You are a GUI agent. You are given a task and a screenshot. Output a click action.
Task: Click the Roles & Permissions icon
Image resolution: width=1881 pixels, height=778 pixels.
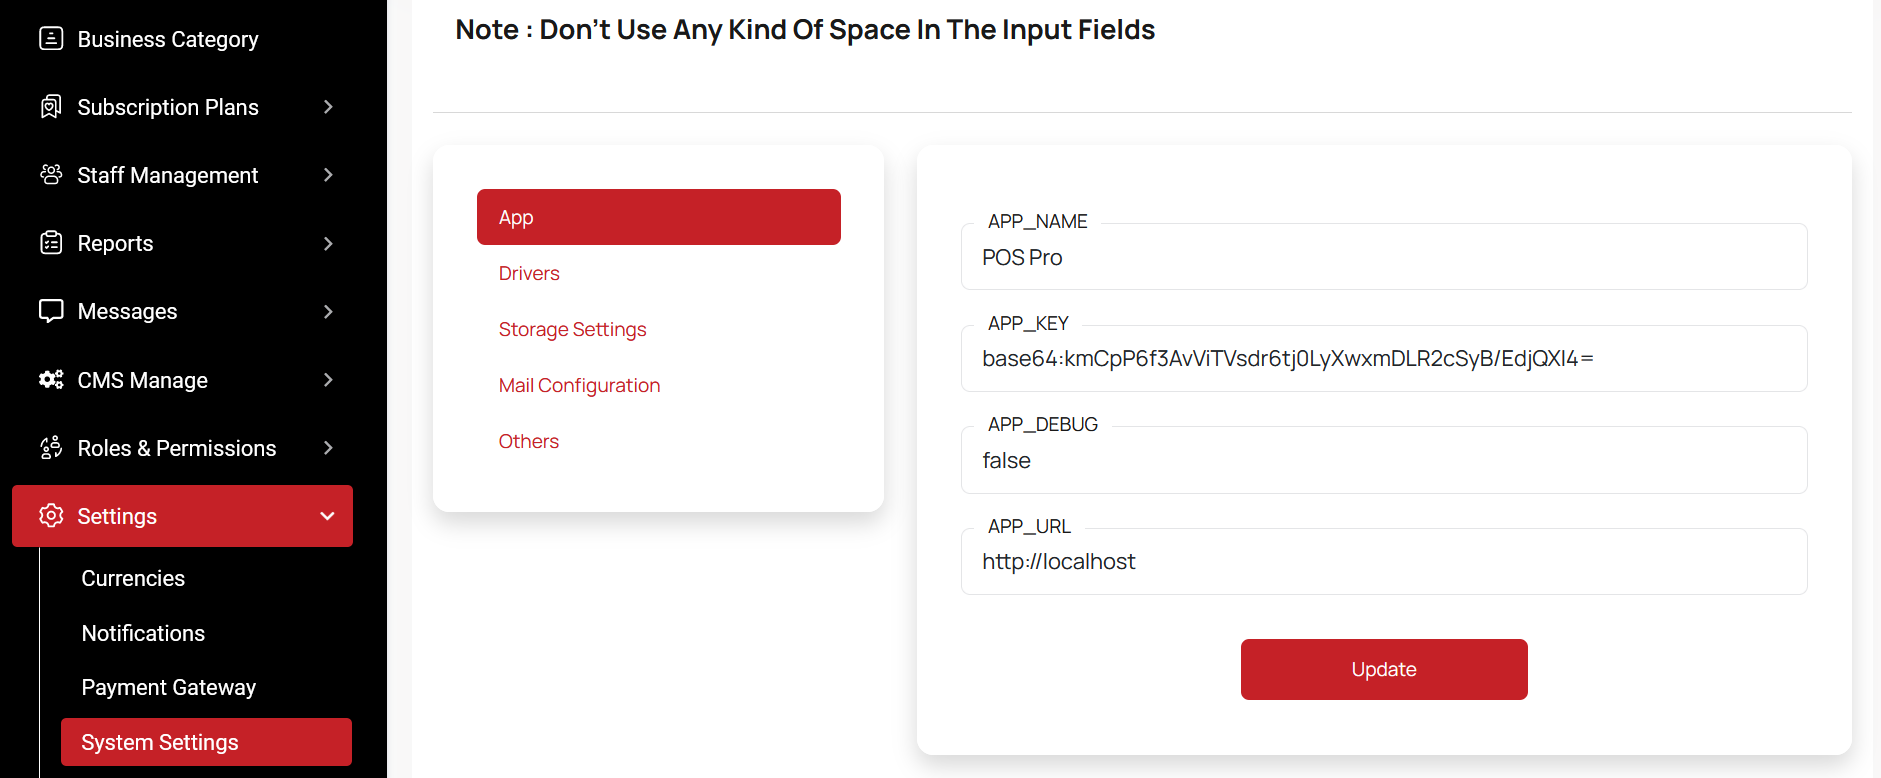(x=51, y=448)
